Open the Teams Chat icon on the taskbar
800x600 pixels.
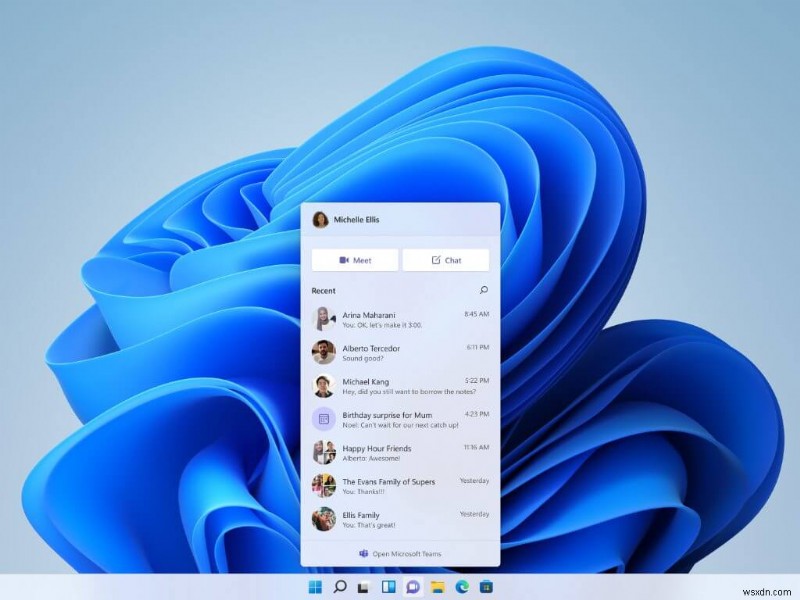[412, 585]
